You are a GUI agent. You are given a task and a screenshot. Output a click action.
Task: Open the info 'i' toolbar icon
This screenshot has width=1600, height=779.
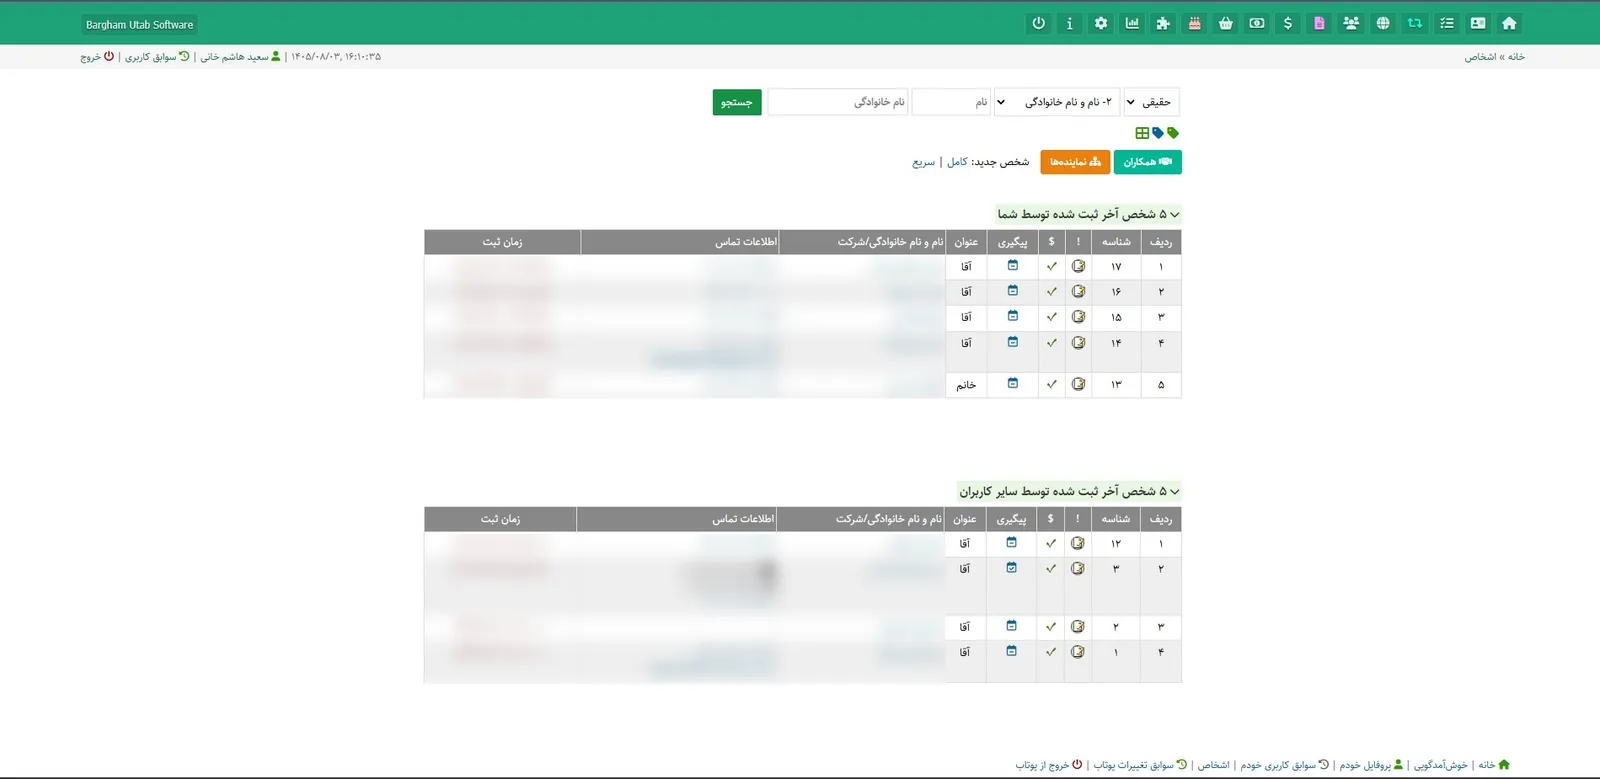point(1070,24)
